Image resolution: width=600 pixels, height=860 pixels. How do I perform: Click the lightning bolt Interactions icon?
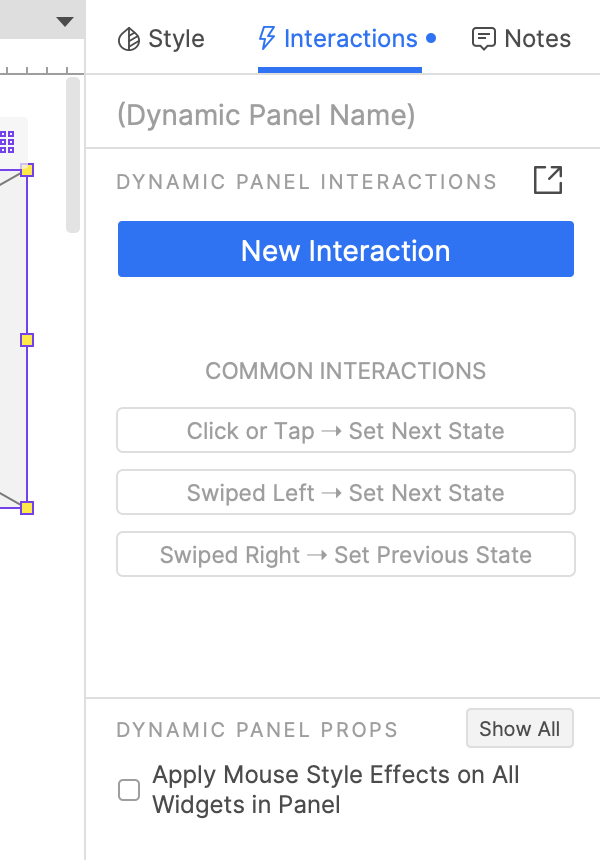coord(267,39)
